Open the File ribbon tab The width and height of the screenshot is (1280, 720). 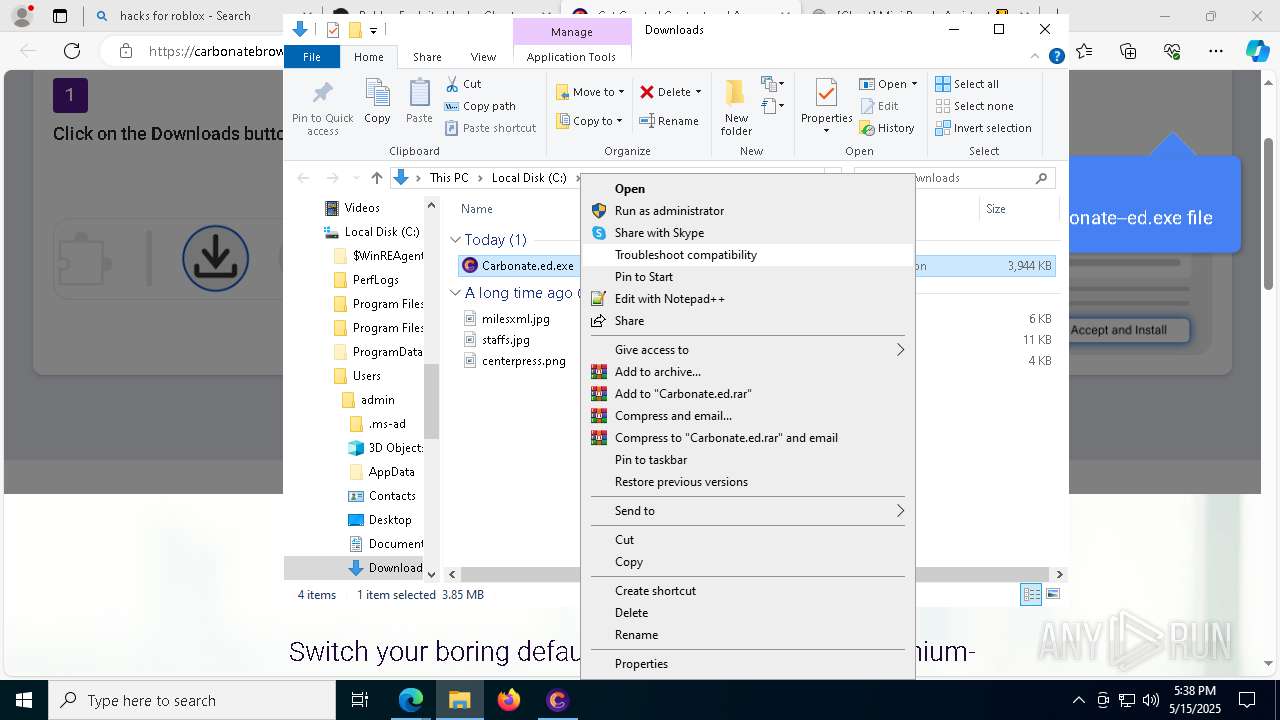[x=312, y=57]
